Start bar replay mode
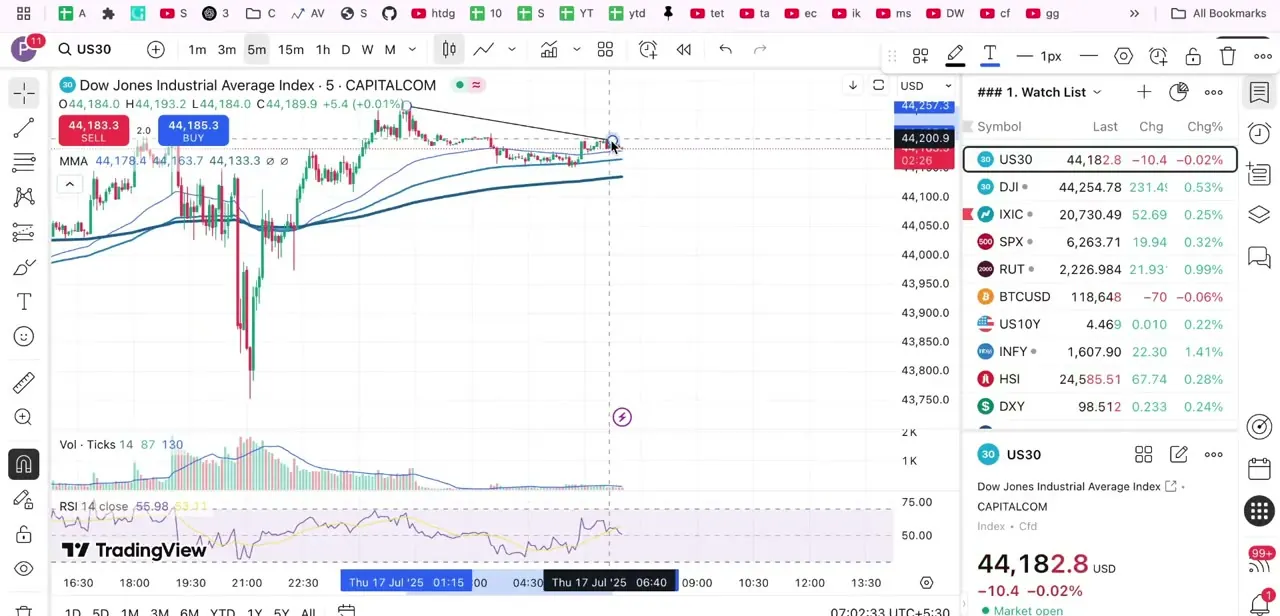The height and width of the screenshot is (616, 1280). [x=684, y=49]
